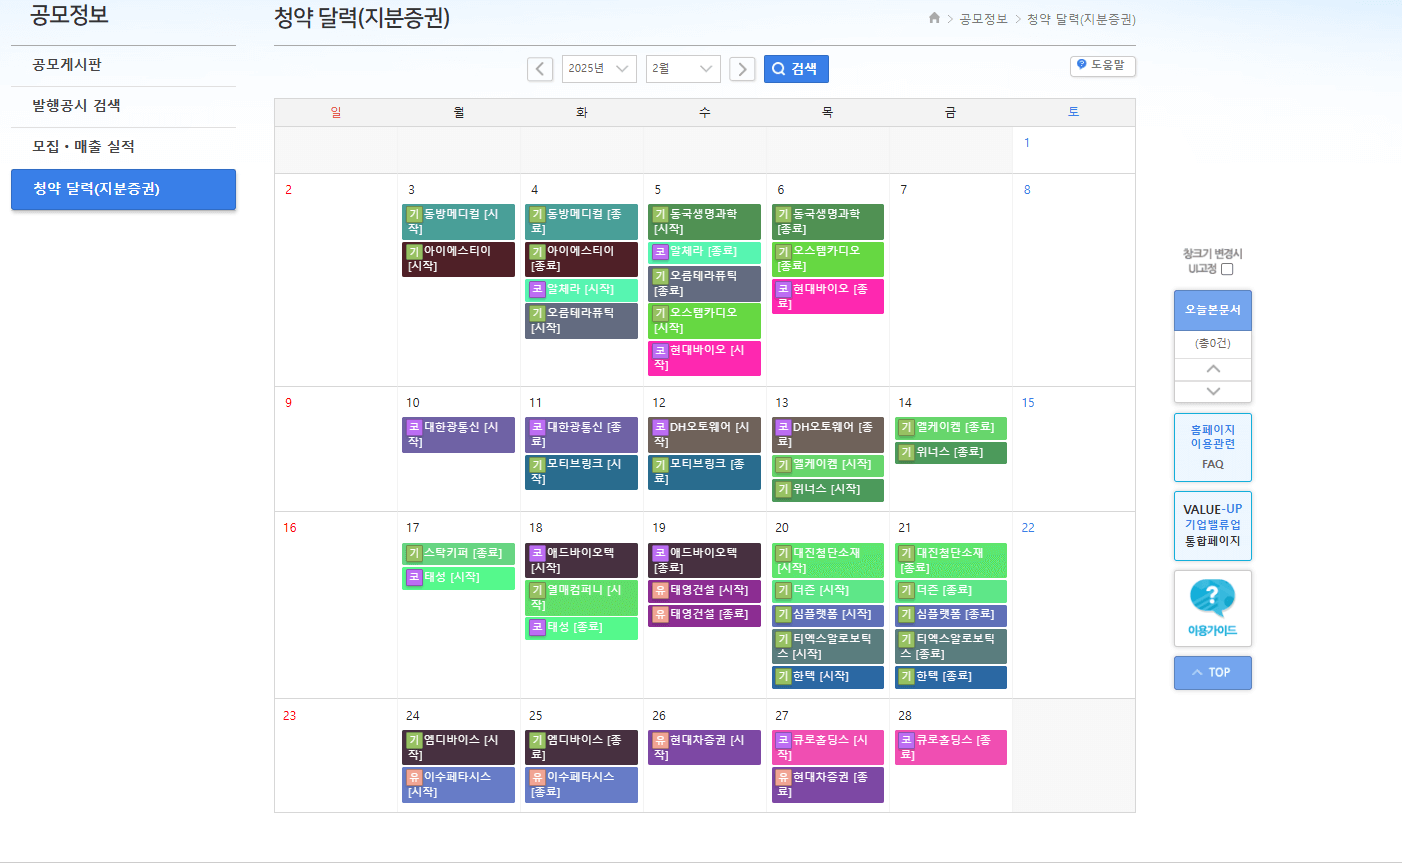Viewport: 1402px width, 867px height.
Task: Open the VALUE-UP 기업밸류업 통합페이지 banner
Action: [1213, 525]
